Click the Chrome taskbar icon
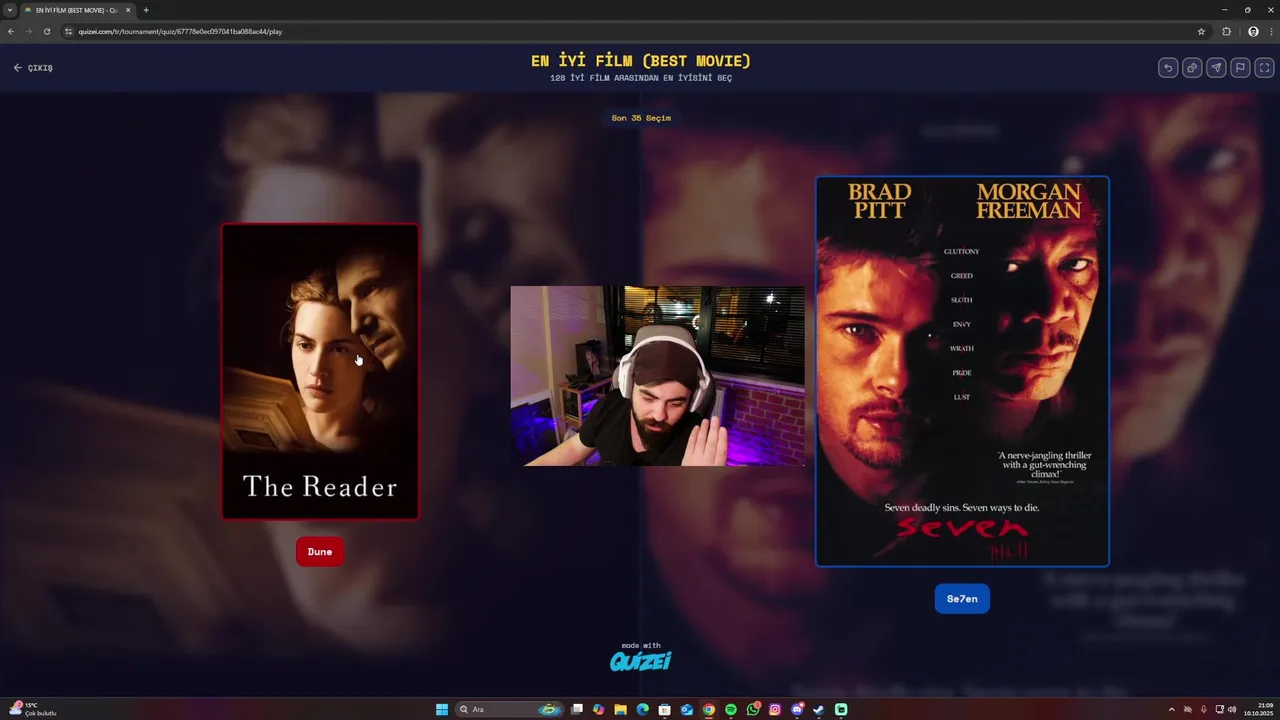The height and width of the screenshot is (720, 1280). pos(709,709)
